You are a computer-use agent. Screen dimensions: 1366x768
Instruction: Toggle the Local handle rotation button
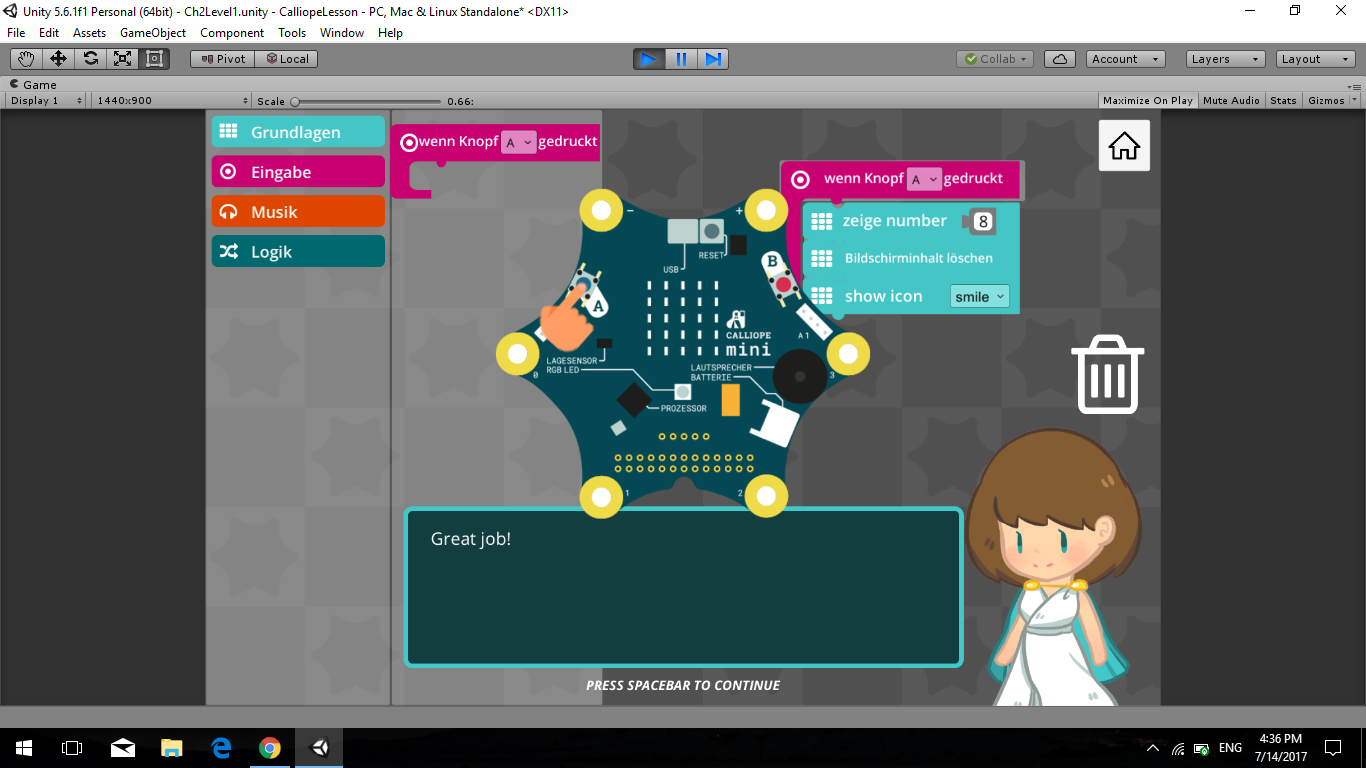(286, 59)
